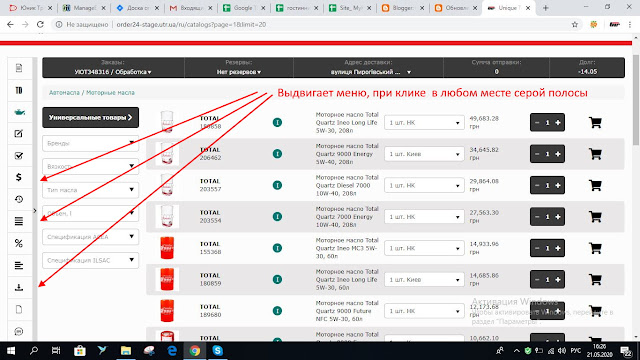Open Skype from the taskbar
The image size is (640, 360).
pyautogui.click(x=218, y=351)
